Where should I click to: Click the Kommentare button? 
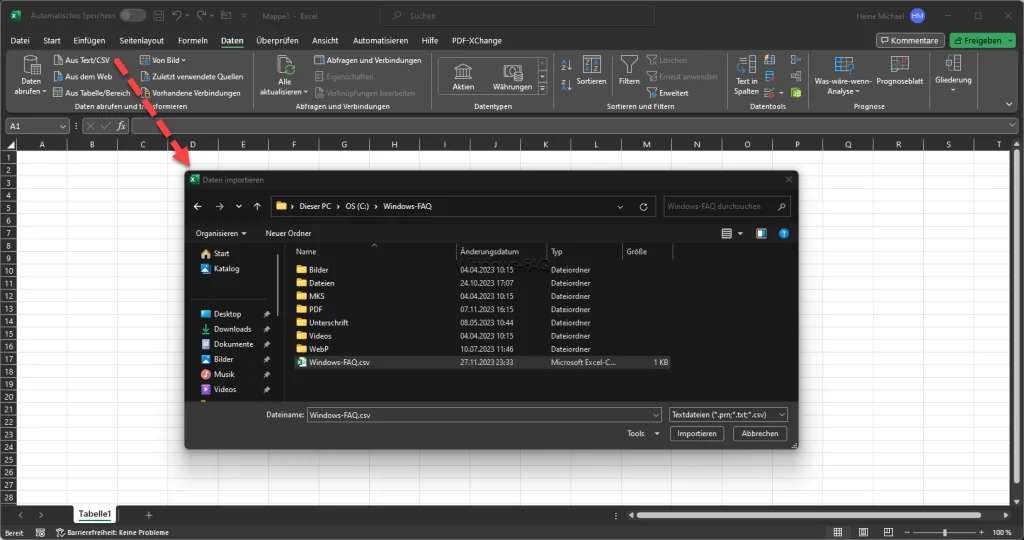tap(910, 40)
